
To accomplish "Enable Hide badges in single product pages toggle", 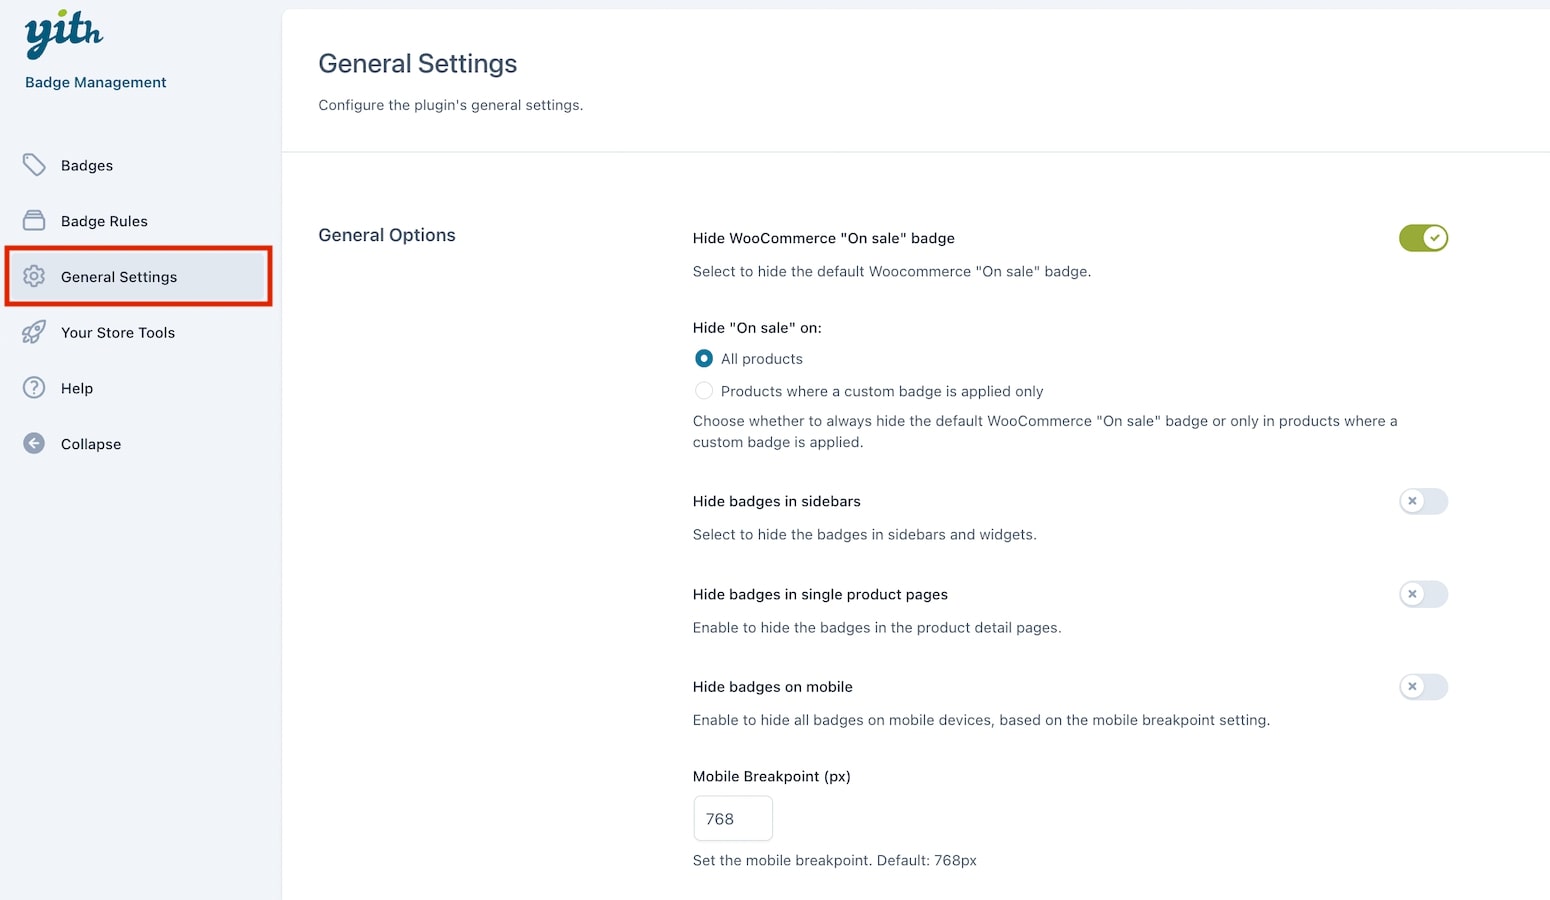I will point(1423,594).
